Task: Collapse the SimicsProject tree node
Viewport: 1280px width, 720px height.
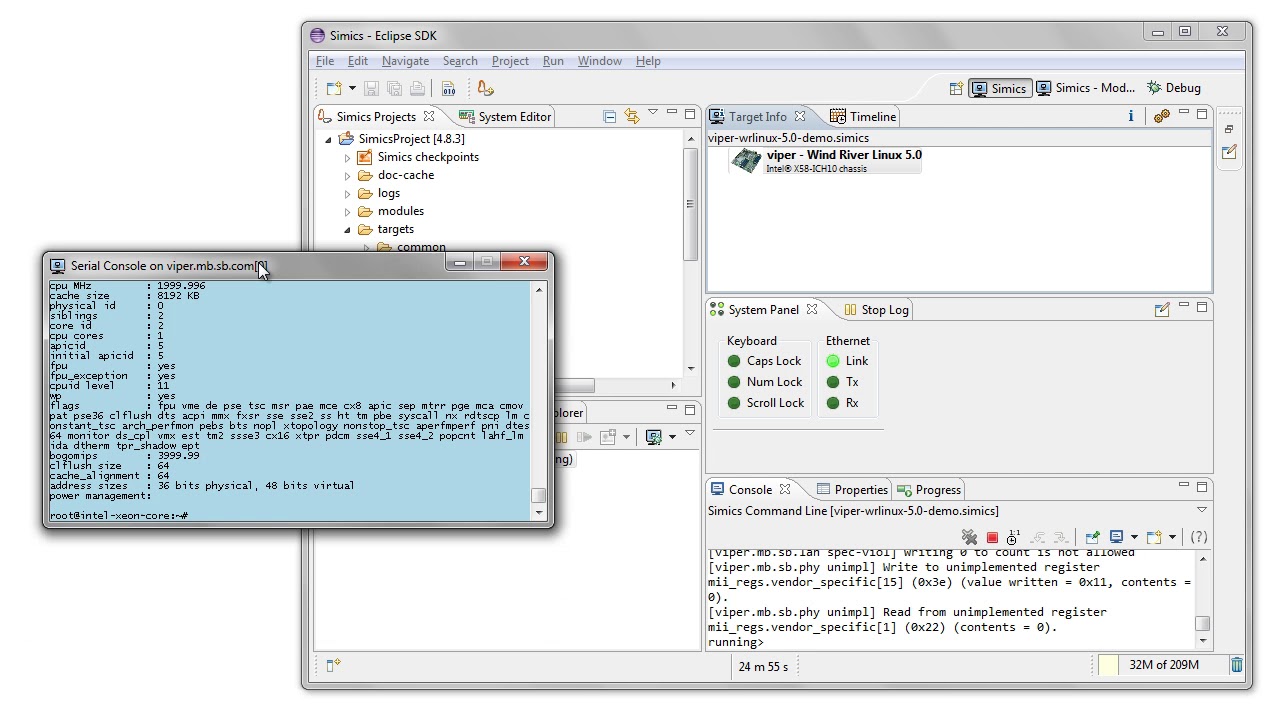Action: pyautogui.click(x=328, y=140)
